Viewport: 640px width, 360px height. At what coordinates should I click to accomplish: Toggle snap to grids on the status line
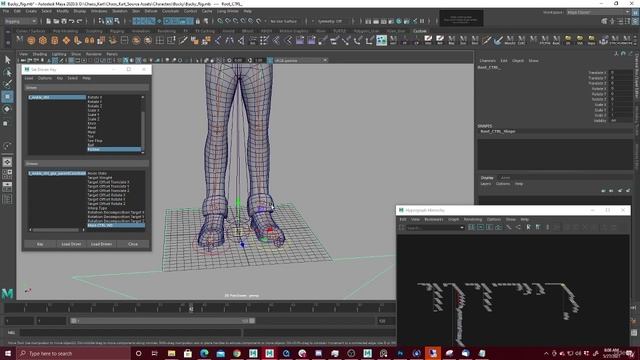(220, 21)
